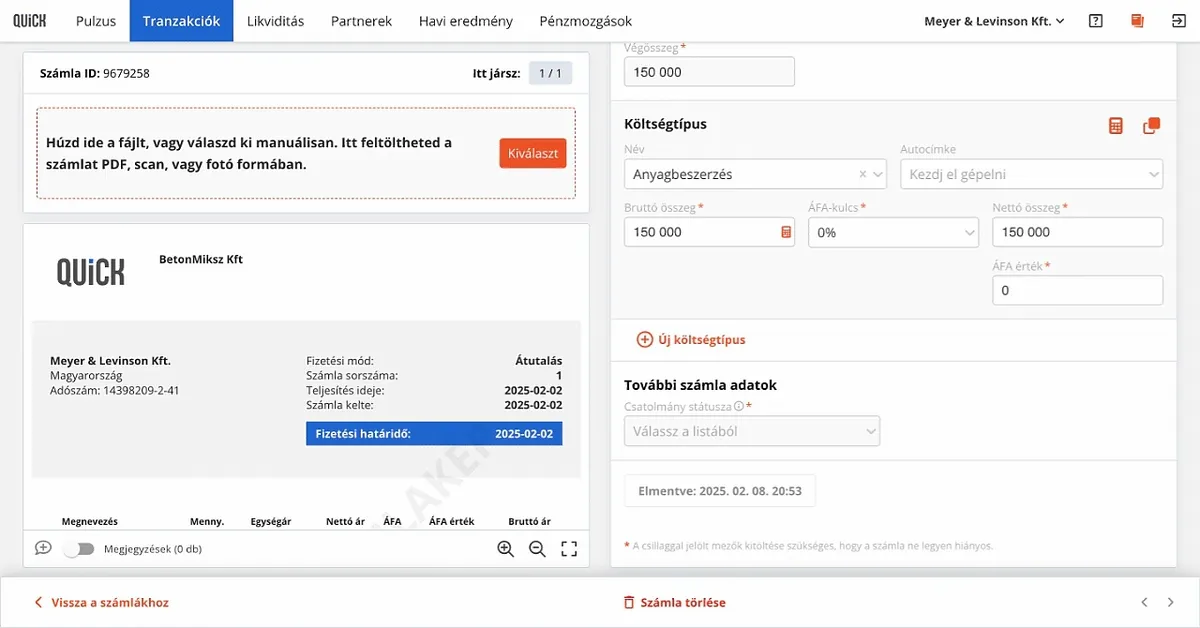
Task: Add an Új költségtípus entry
Action: click(x=691, y=339)
